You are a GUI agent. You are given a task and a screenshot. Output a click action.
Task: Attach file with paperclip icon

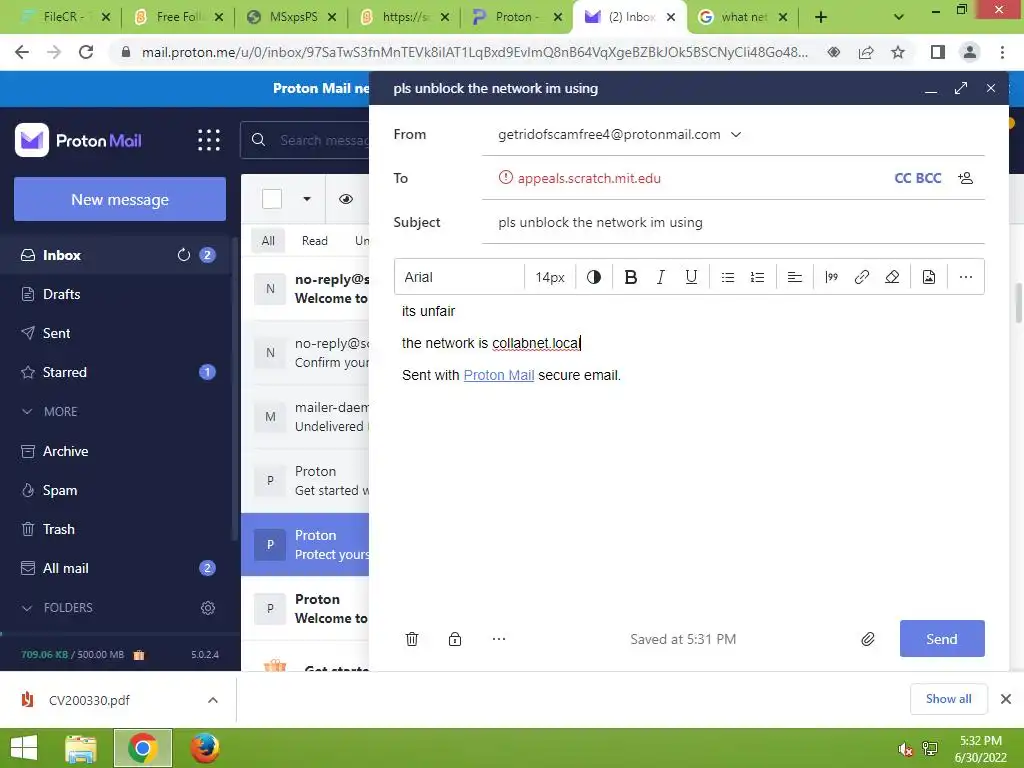[x=867, y=639]
